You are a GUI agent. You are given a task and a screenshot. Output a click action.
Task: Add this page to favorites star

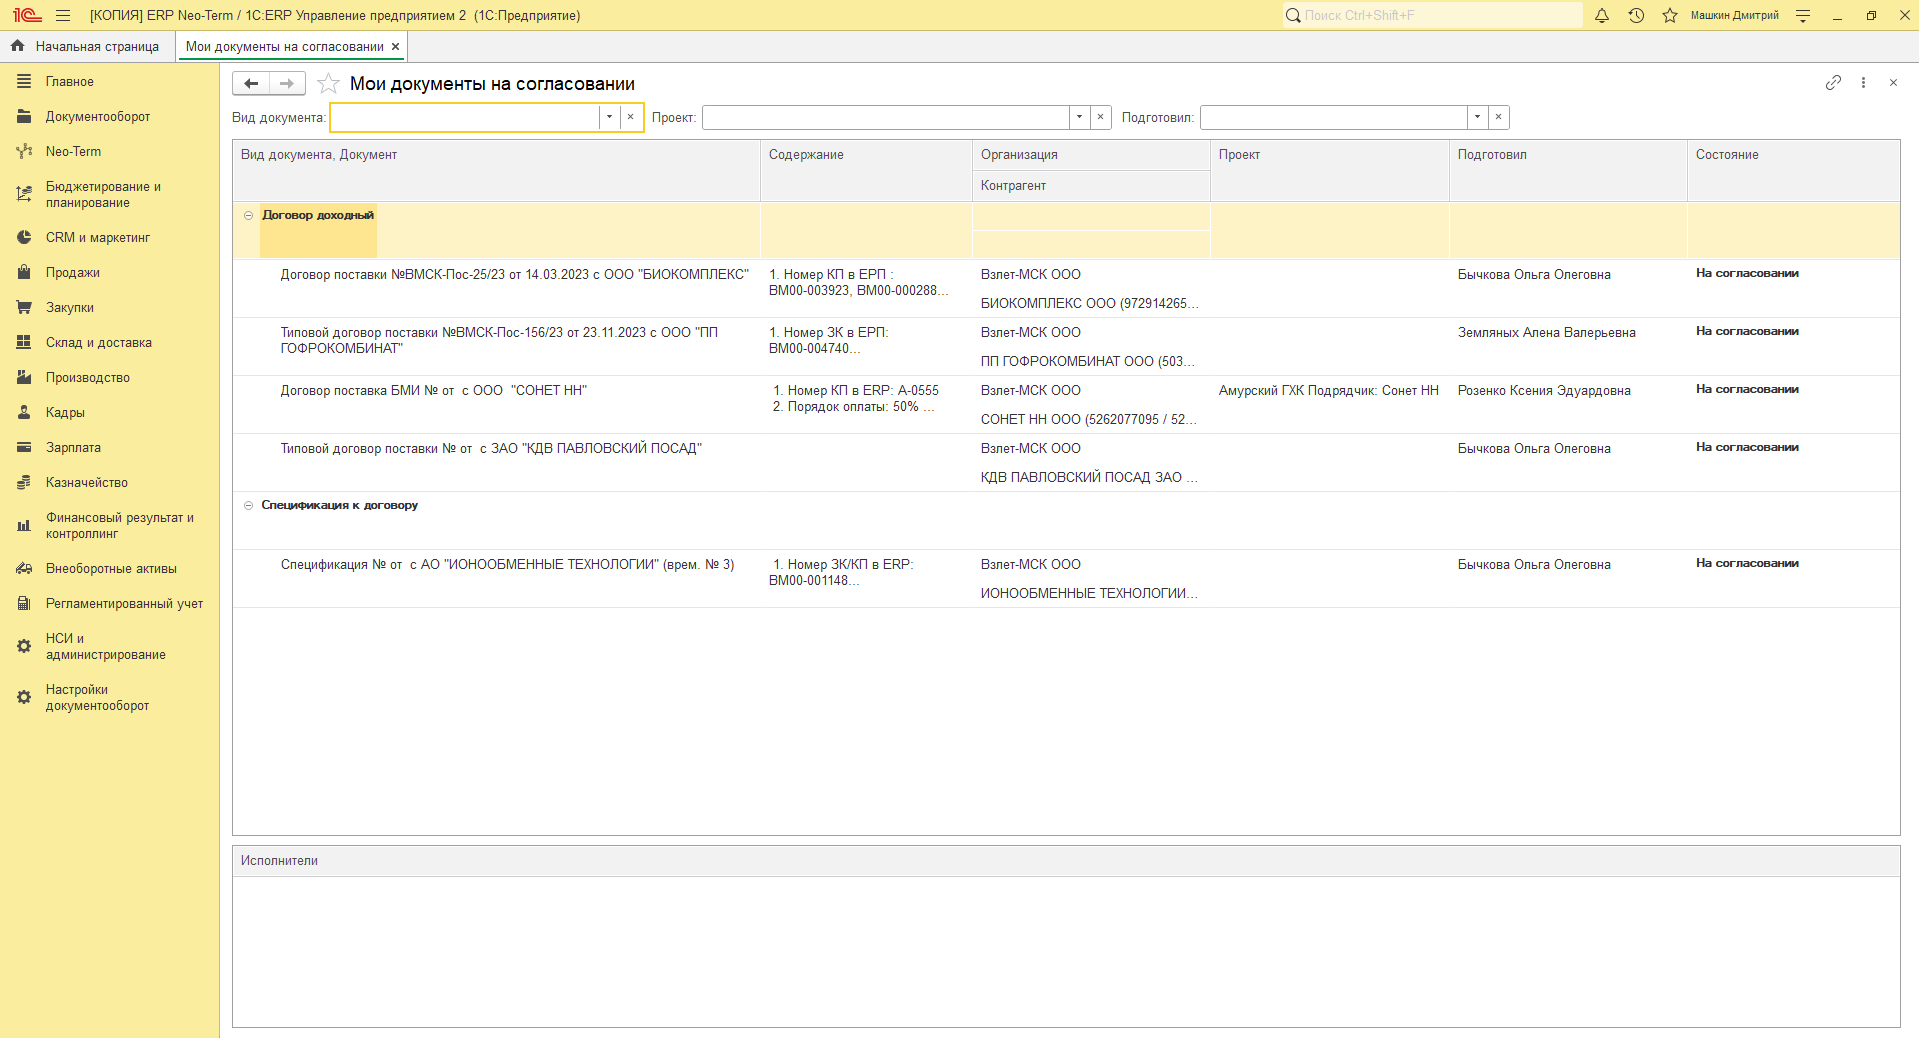(328, 83)
